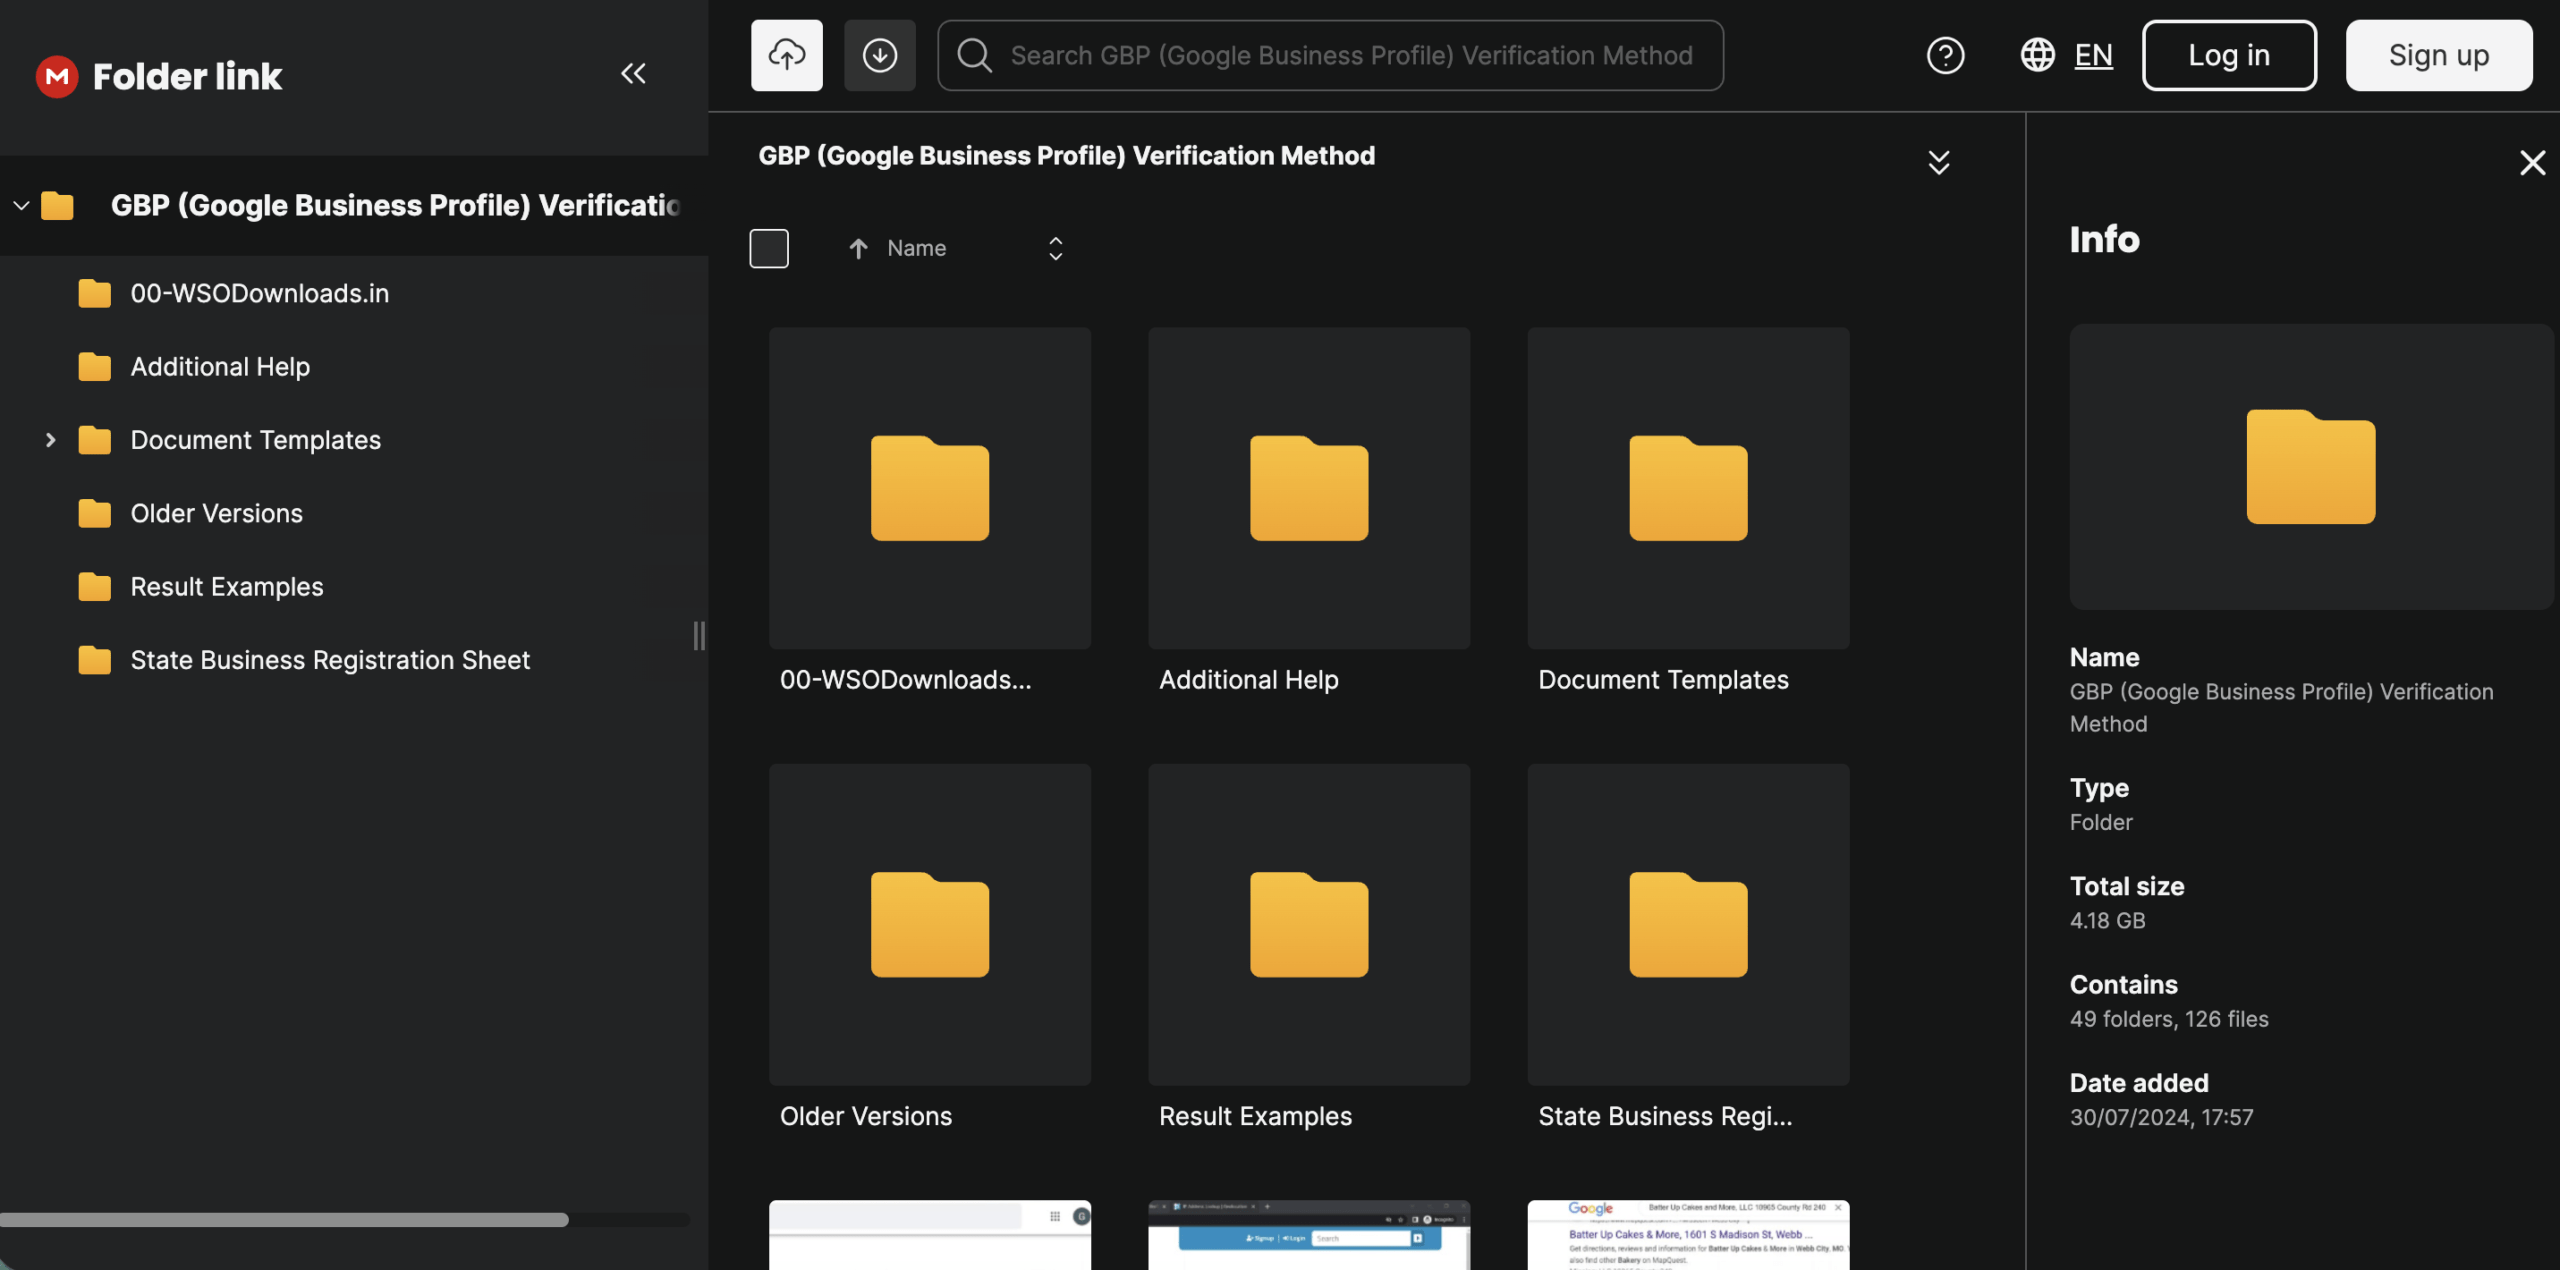Click the Sign up button

(x=2438, y=55)
